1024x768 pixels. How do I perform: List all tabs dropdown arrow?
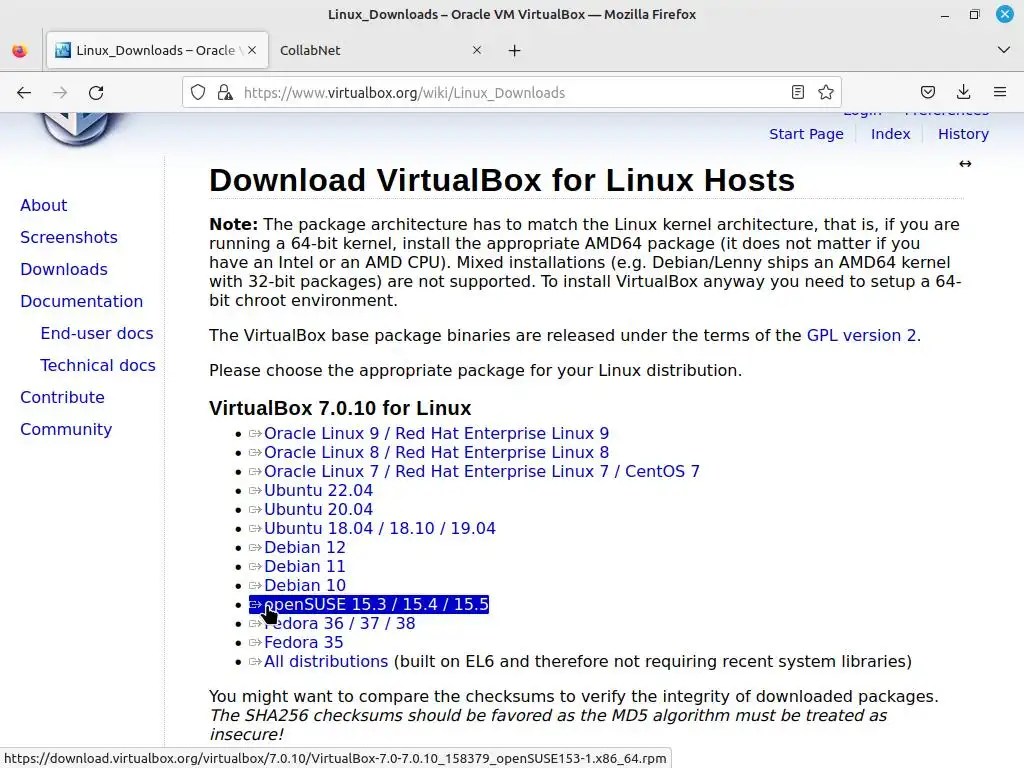click(1004, 50)
